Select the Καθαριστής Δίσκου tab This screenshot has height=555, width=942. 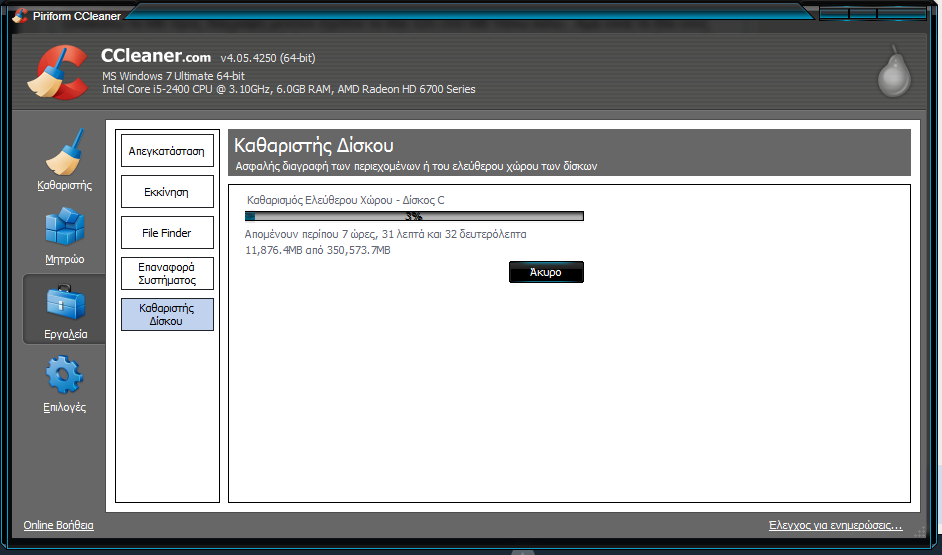(x=167, y=314)
